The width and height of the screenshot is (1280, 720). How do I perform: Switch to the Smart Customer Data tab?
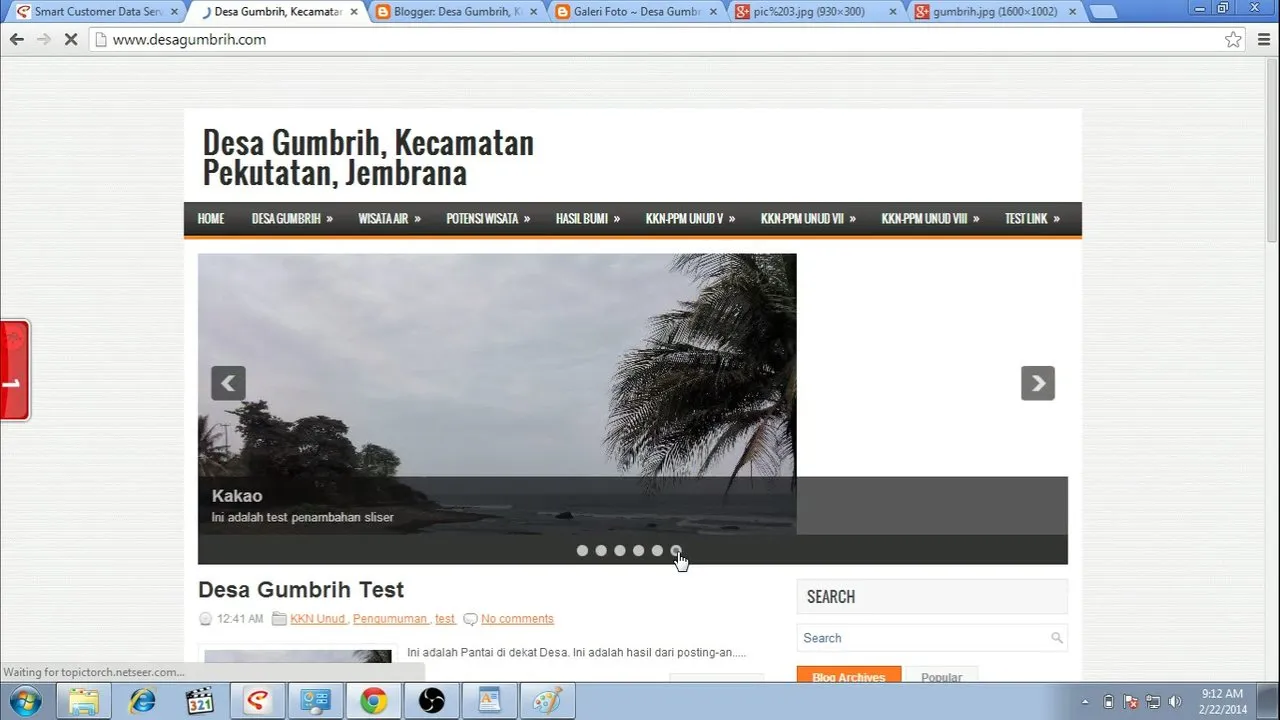pyautogui.click(x=97, y=12)
